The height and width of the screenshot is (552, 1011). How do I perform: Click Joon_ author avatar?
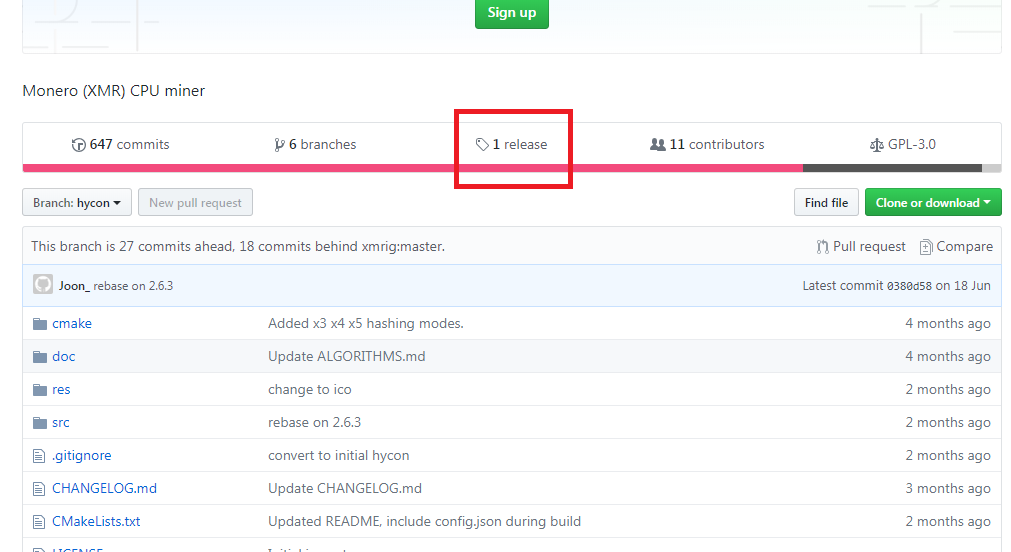43,284
